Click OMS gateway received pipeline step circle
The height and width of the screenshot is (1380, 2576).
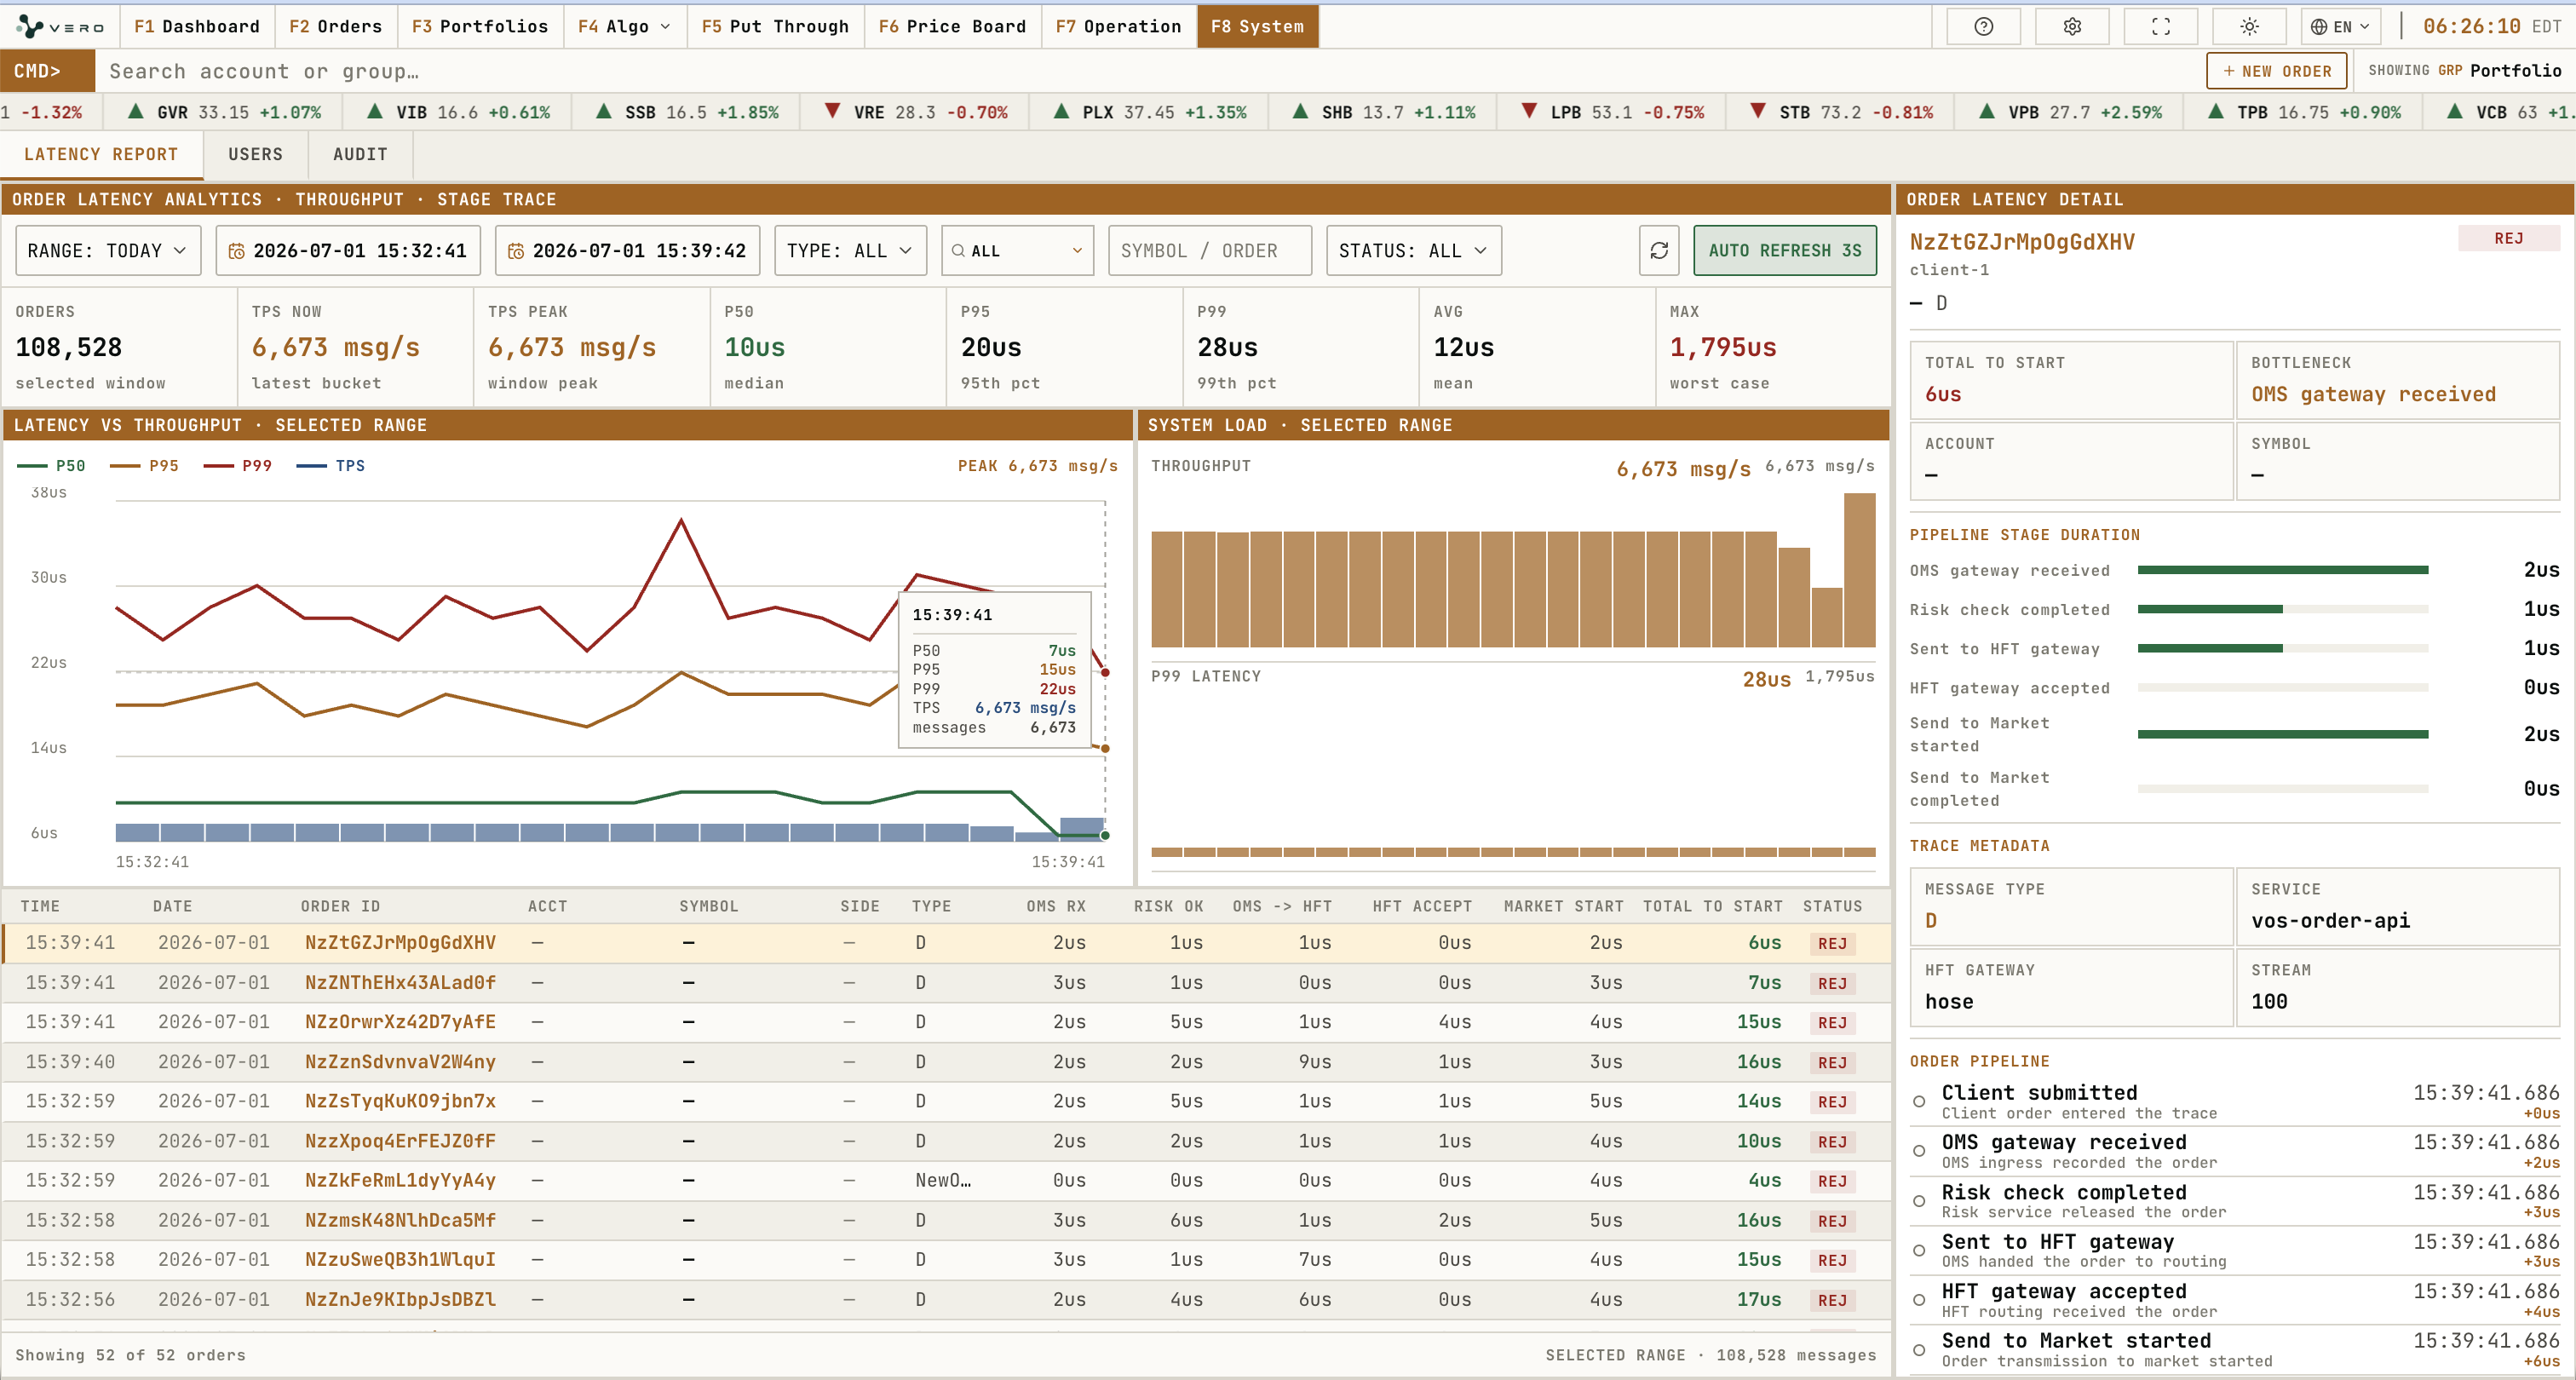coord(1919,1151)
